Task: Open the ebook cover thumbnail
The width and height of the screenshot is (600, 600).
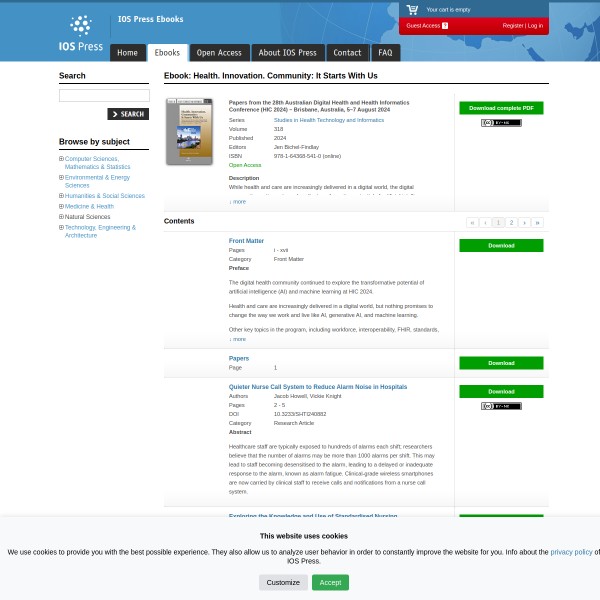Action: [189, 131]
